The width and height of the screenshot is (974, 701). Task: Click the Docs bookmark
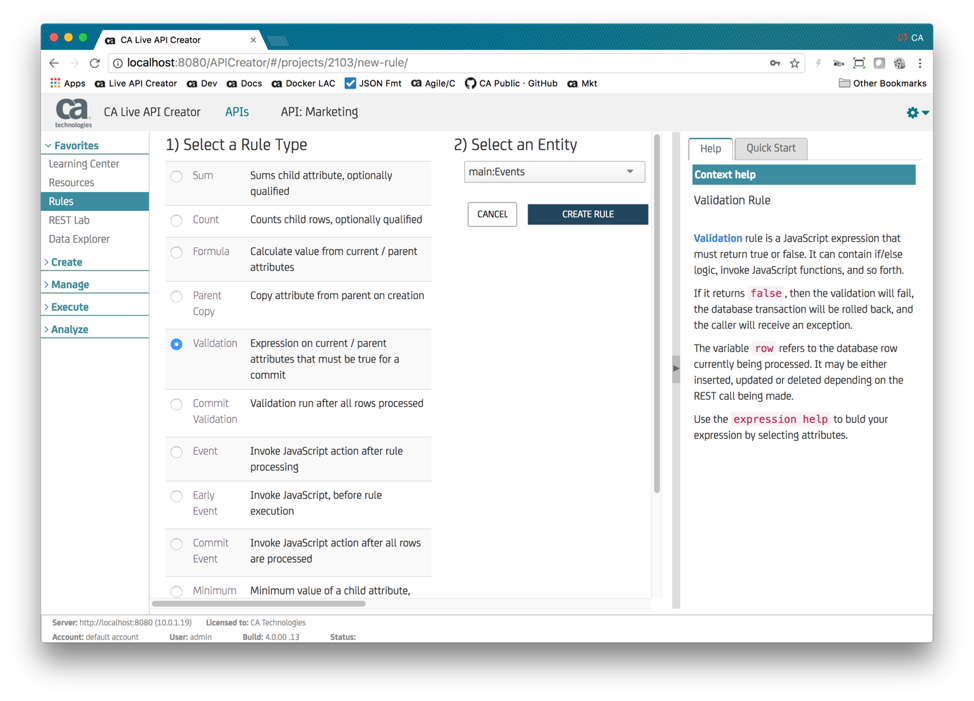click(x=244, y=83)
